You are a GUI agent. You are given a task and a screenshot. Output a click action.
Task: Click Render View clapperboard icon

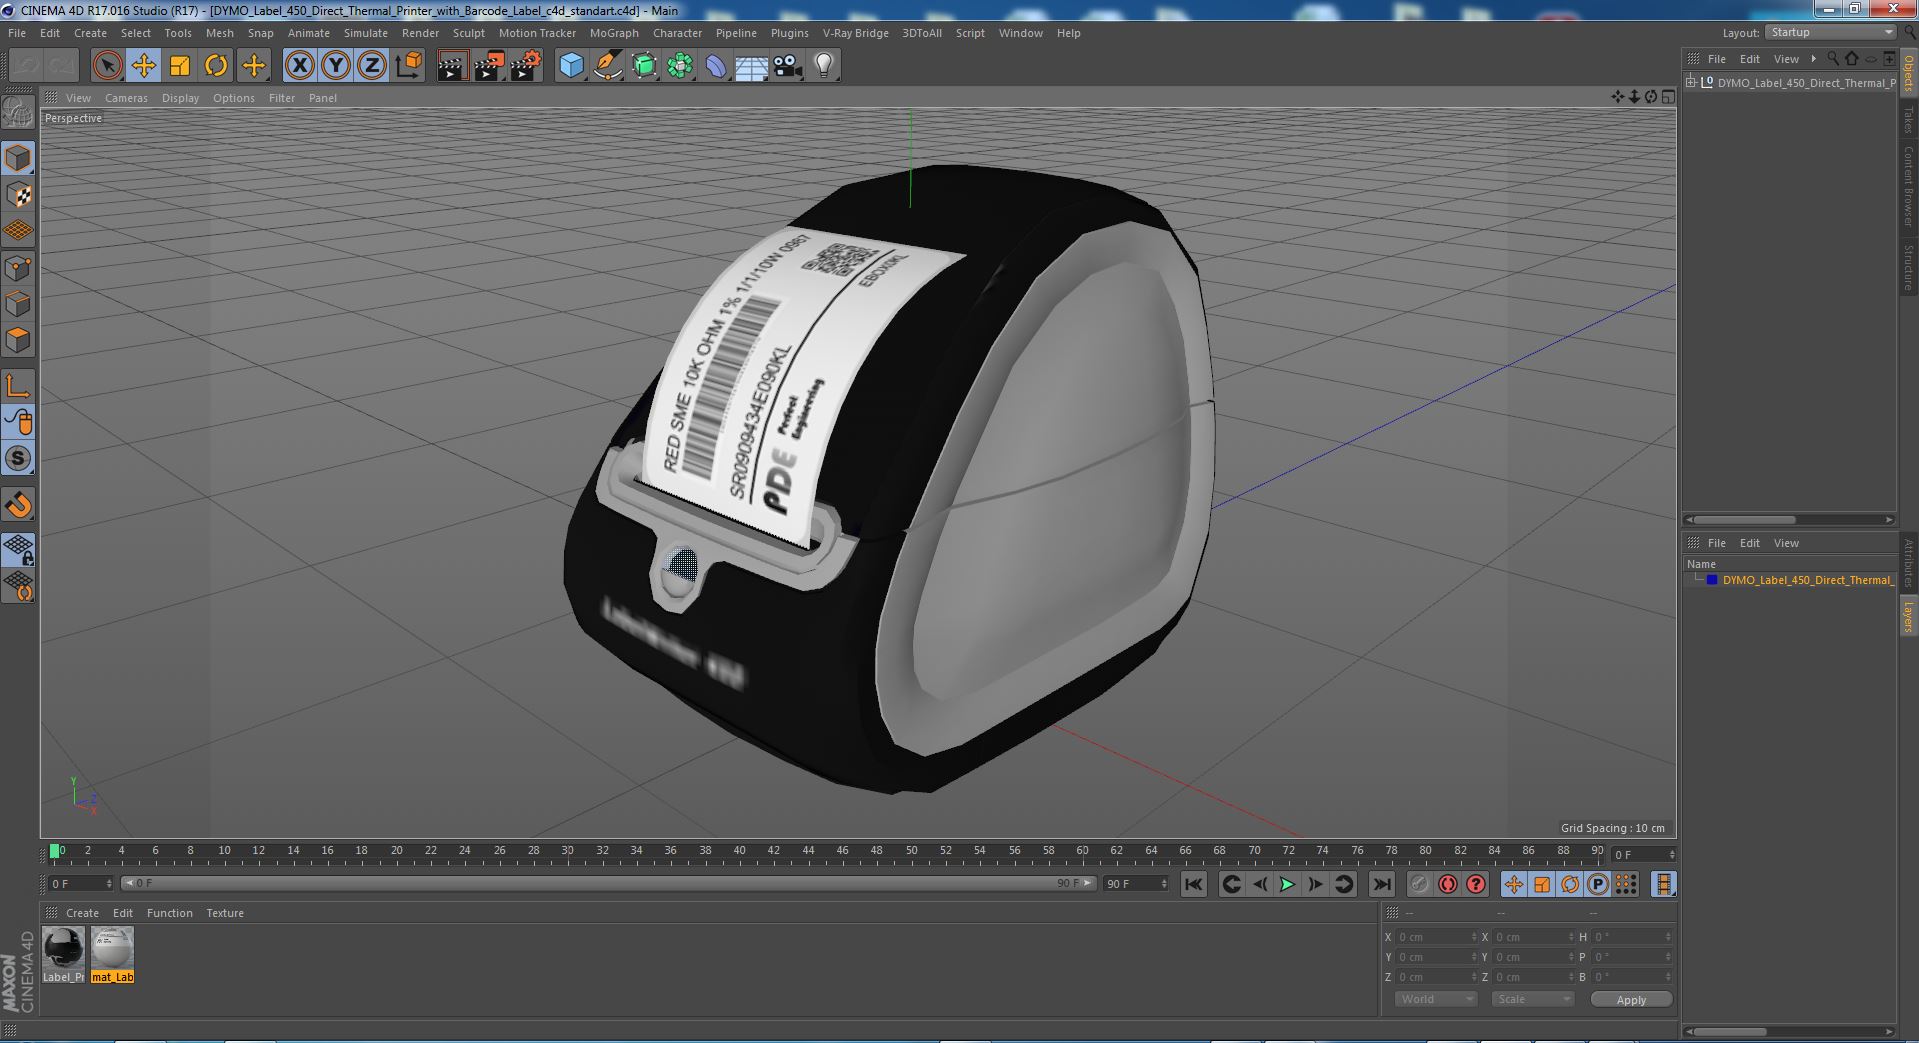[x=452, y=66]
